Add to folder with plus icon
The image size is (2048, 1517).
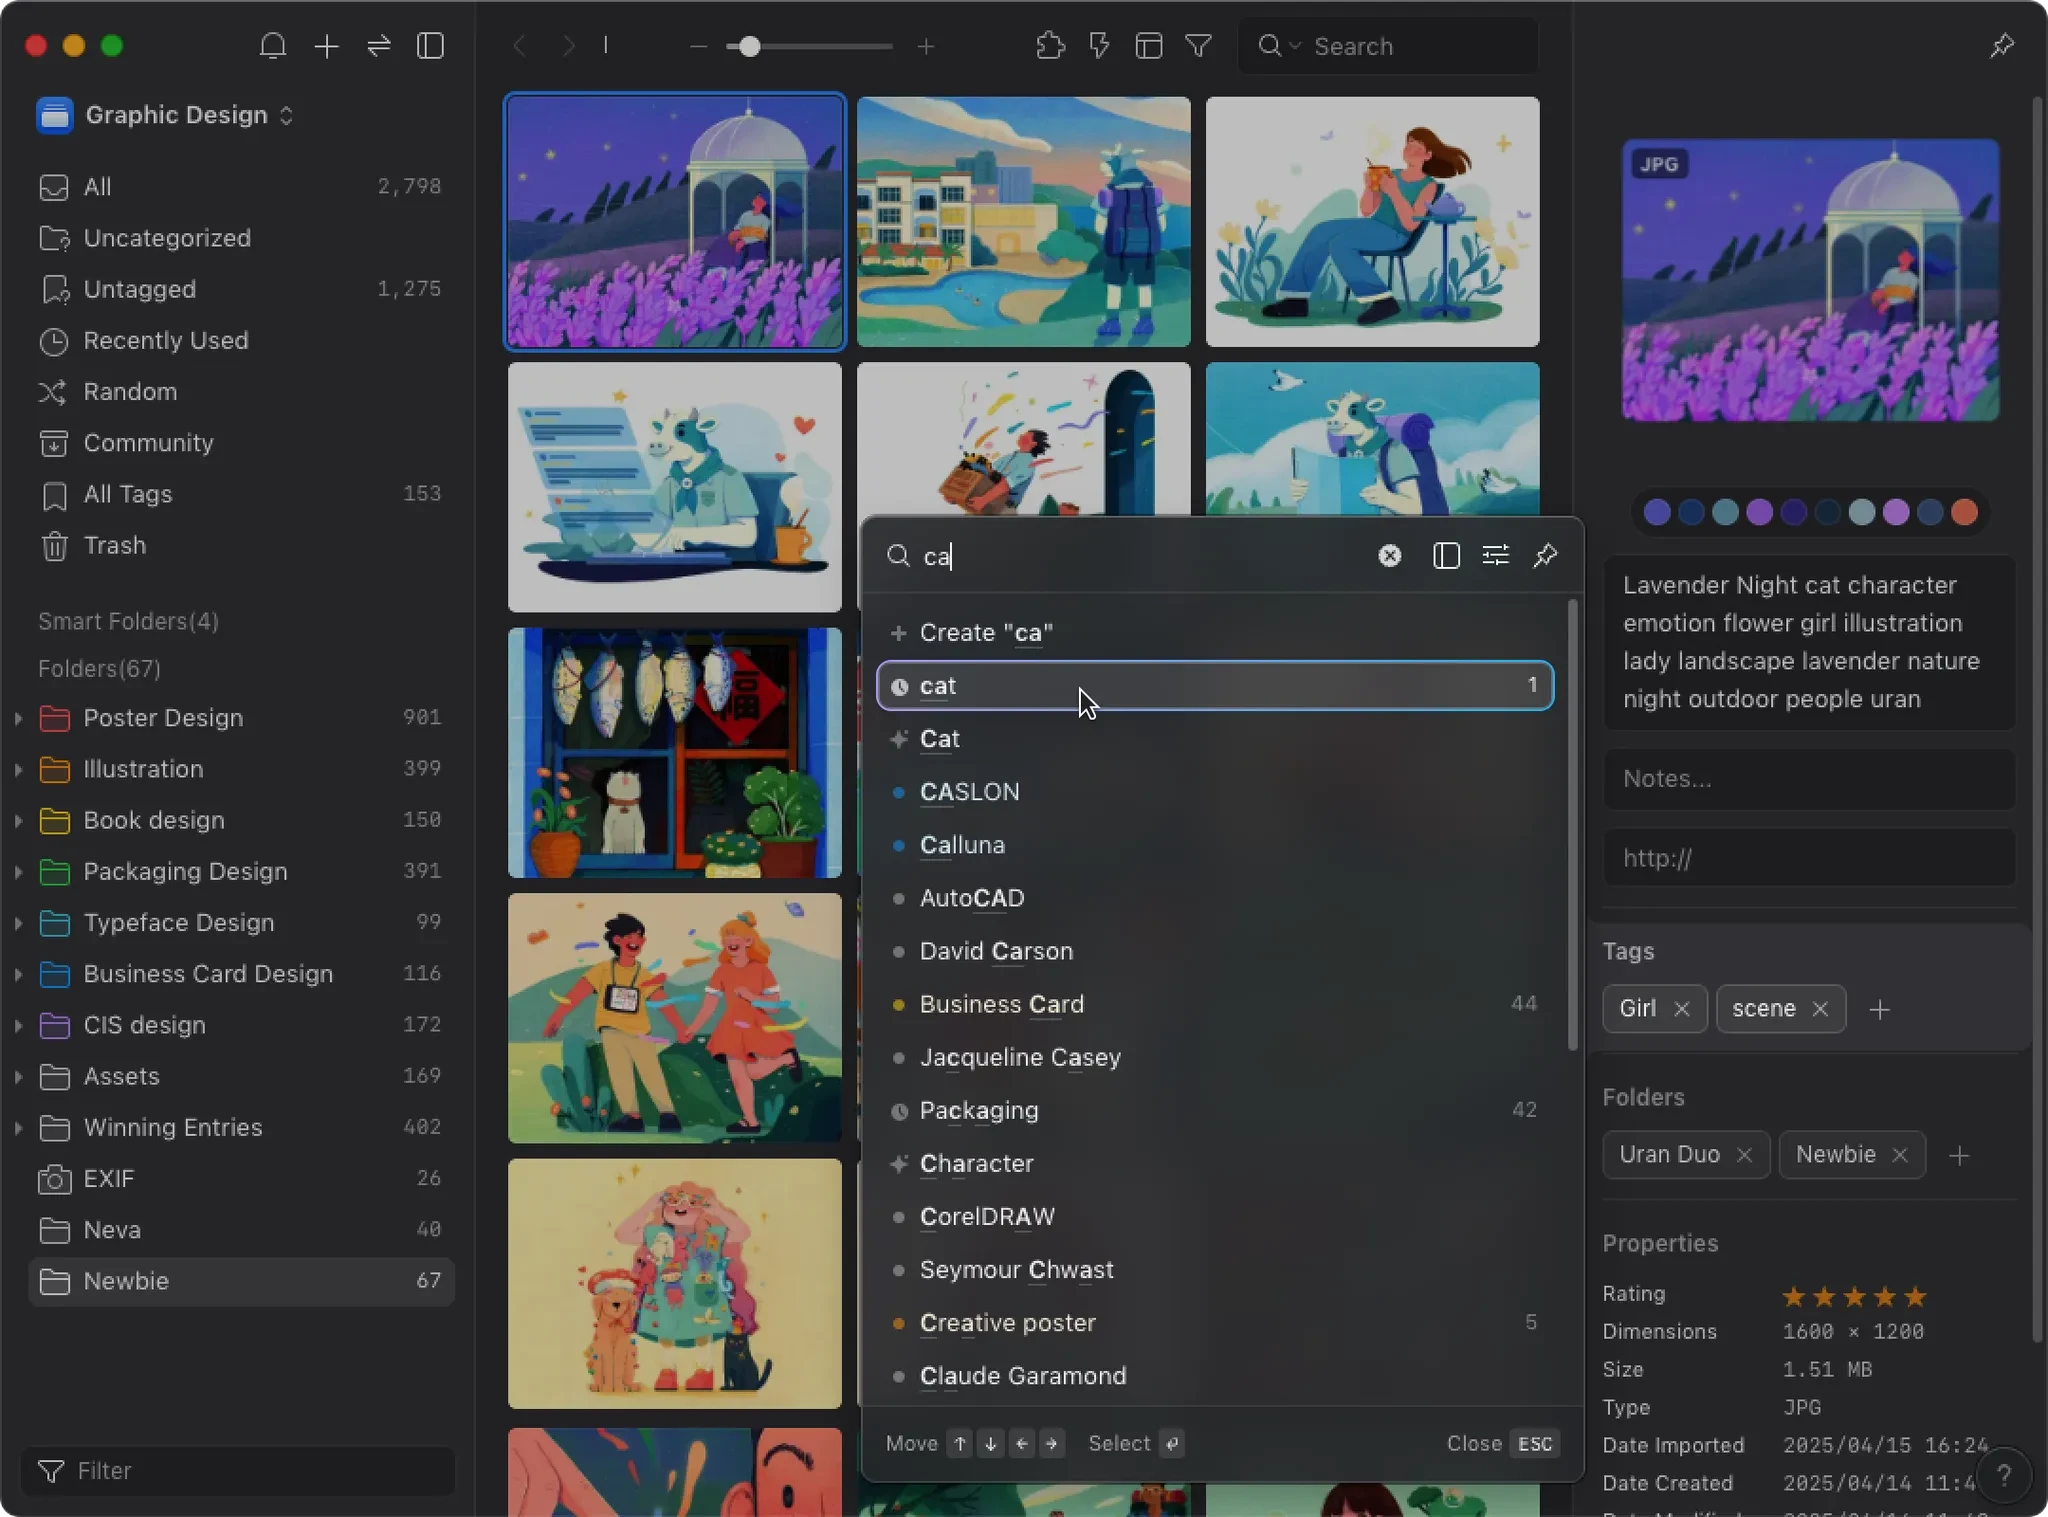[x=1960, y=1156]
